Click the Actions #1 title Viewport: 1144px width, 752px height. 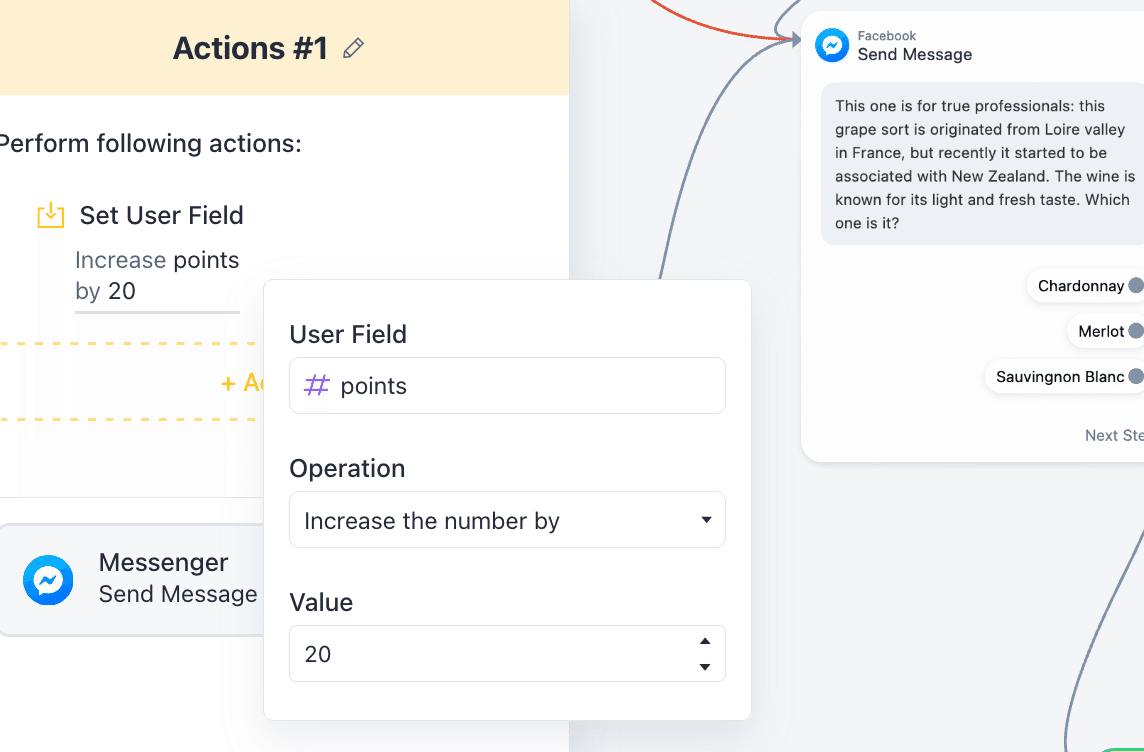250,48
